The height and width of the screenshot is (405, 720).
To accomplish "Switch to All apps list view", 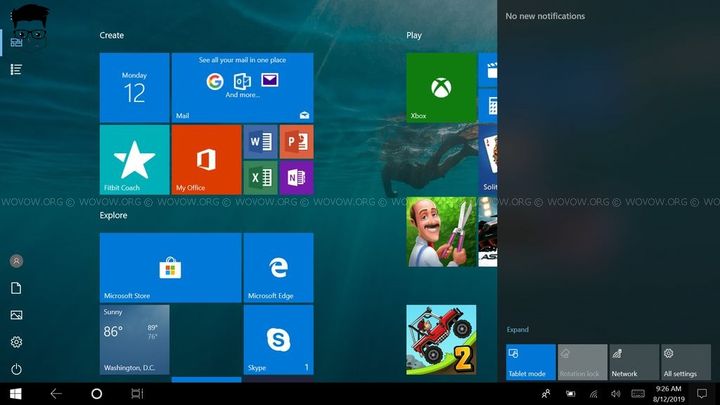I will (x=17, y=69).
